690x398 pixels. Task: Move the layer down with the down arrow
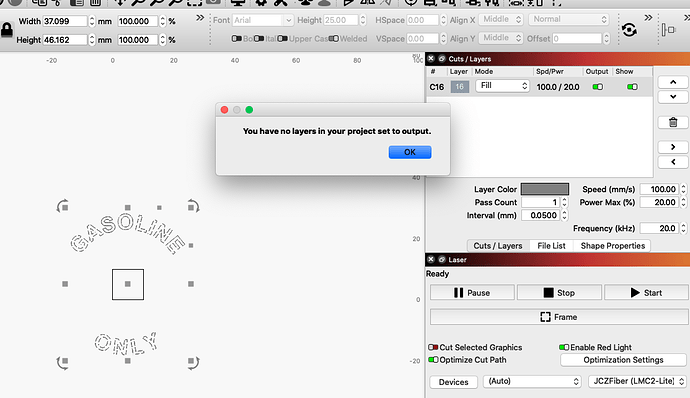pos(673,96)
